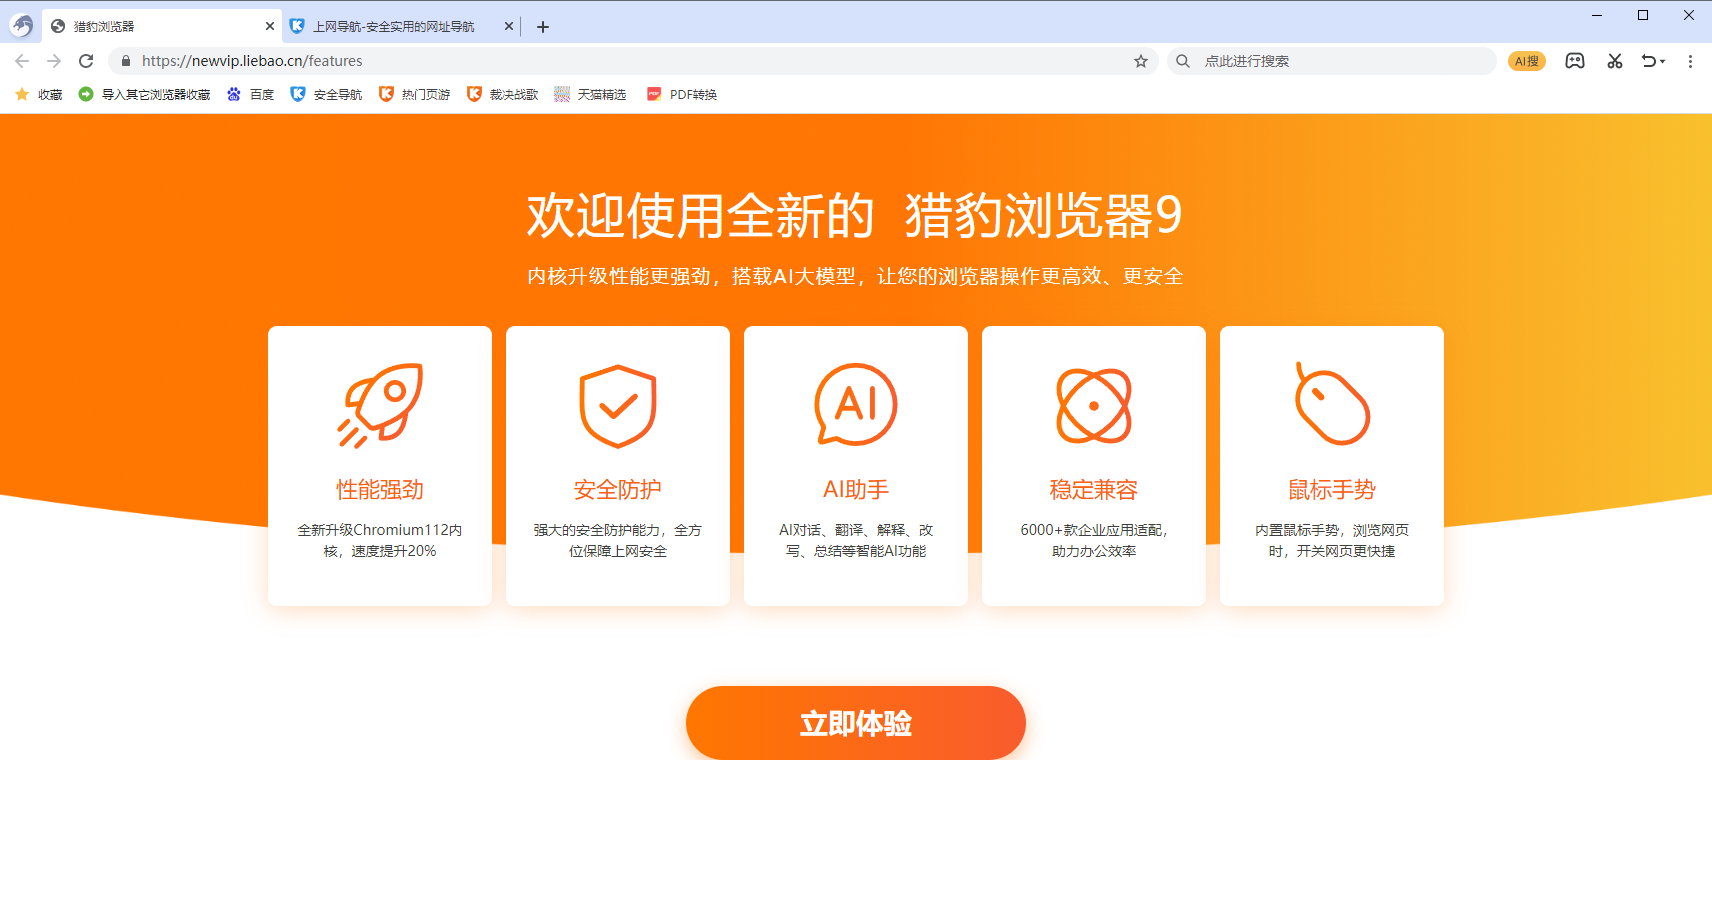The height and width of the screenshot is (924, 1712).
Task: Open the site security padlock in address bar
Action: point(125,61)
